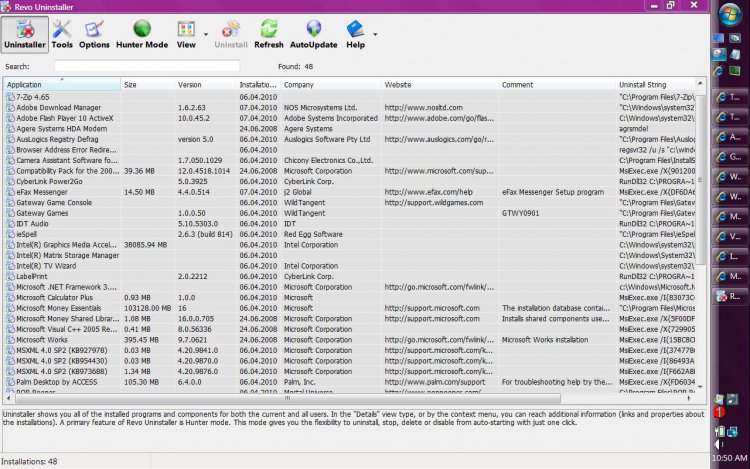750x469 pixels.
Task: Sort by the Uninstall String column header
Action: tap(655, 85)
